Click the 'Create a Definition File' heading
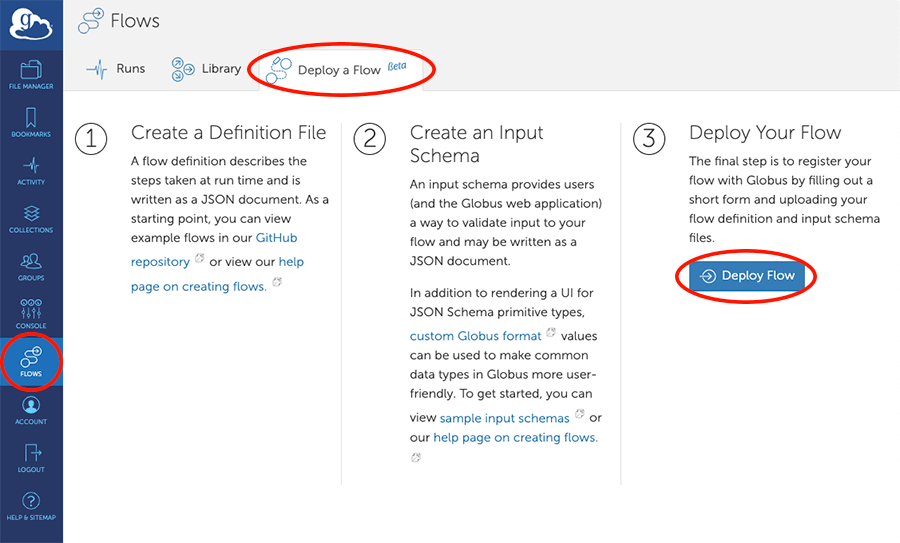The image size is (900, 543). tap(228, 133)
